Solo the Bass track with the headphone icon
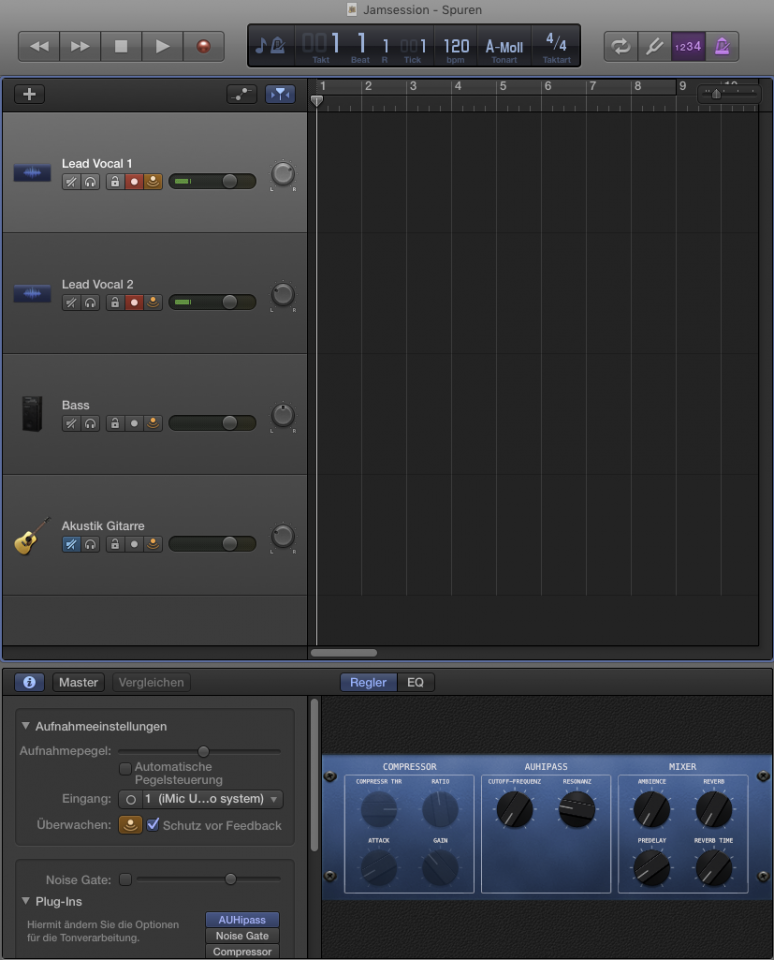 [91, 423]
